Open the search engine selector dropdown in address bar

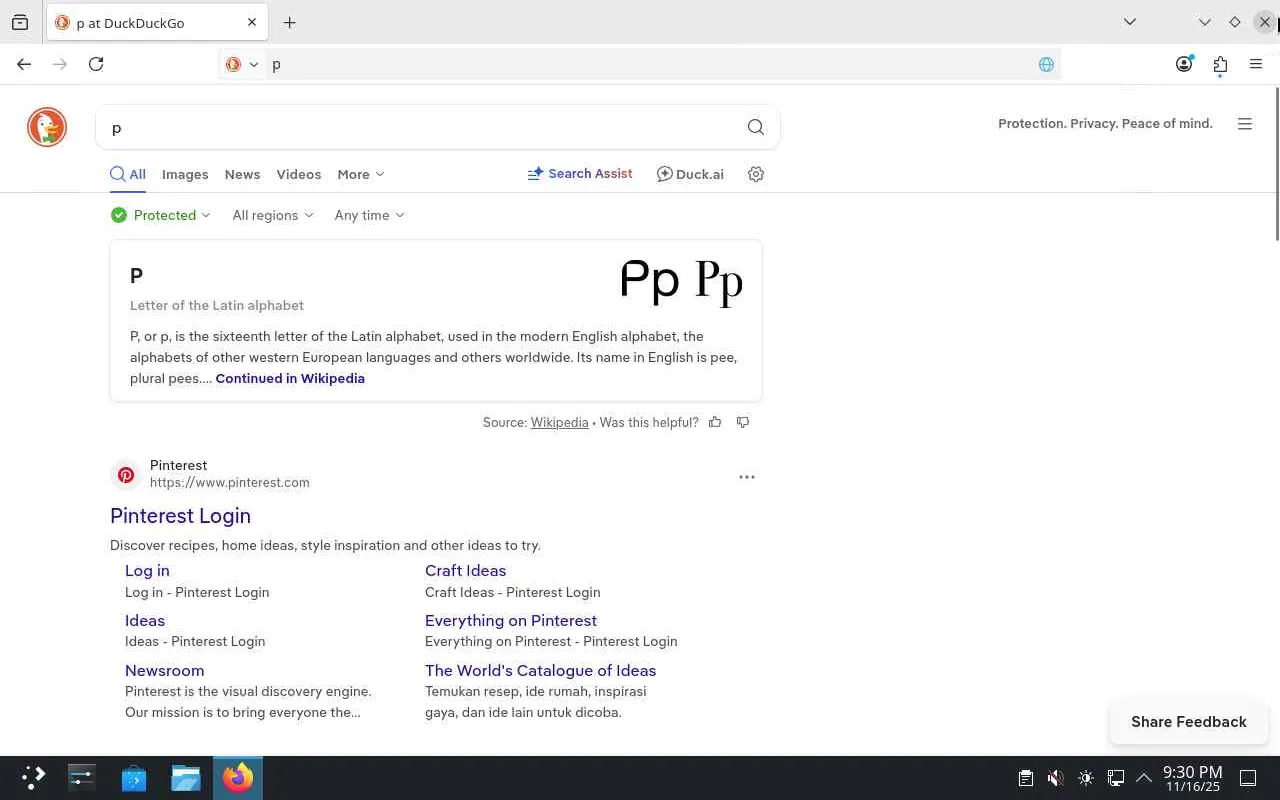(x=241, y=64)
